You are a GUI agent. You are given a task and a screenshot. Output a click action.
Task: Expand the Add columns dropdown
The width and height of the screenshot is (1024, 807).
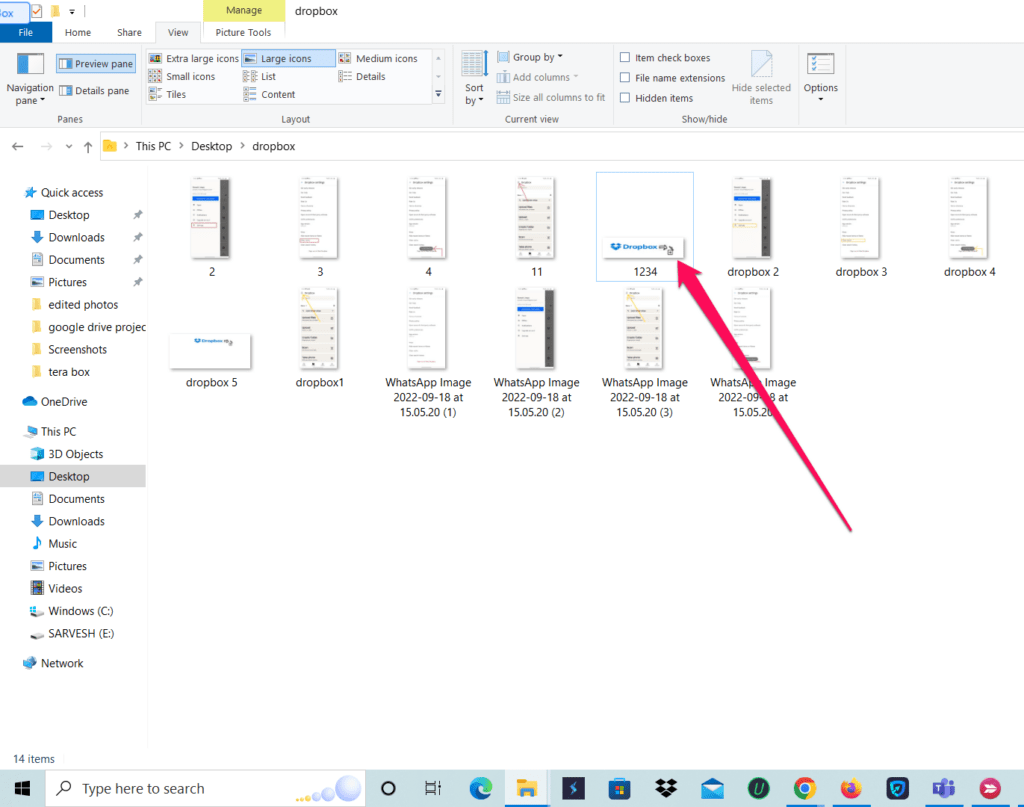(537, 76)
